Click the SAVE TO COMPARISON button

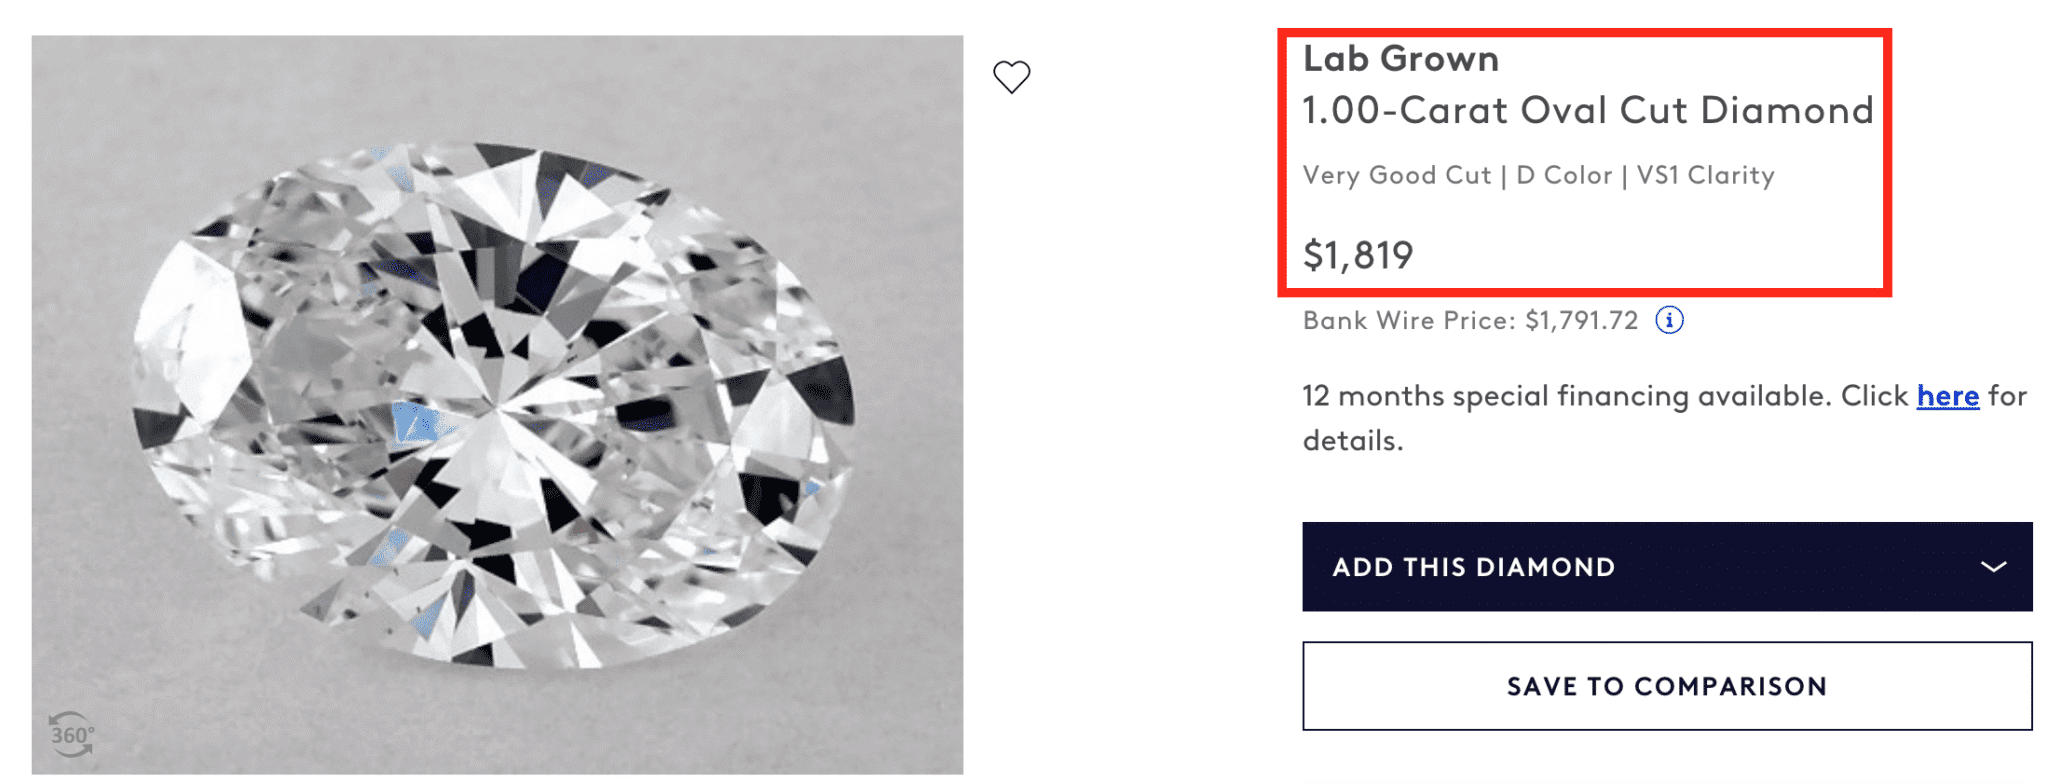click(x=1666, y=686)
